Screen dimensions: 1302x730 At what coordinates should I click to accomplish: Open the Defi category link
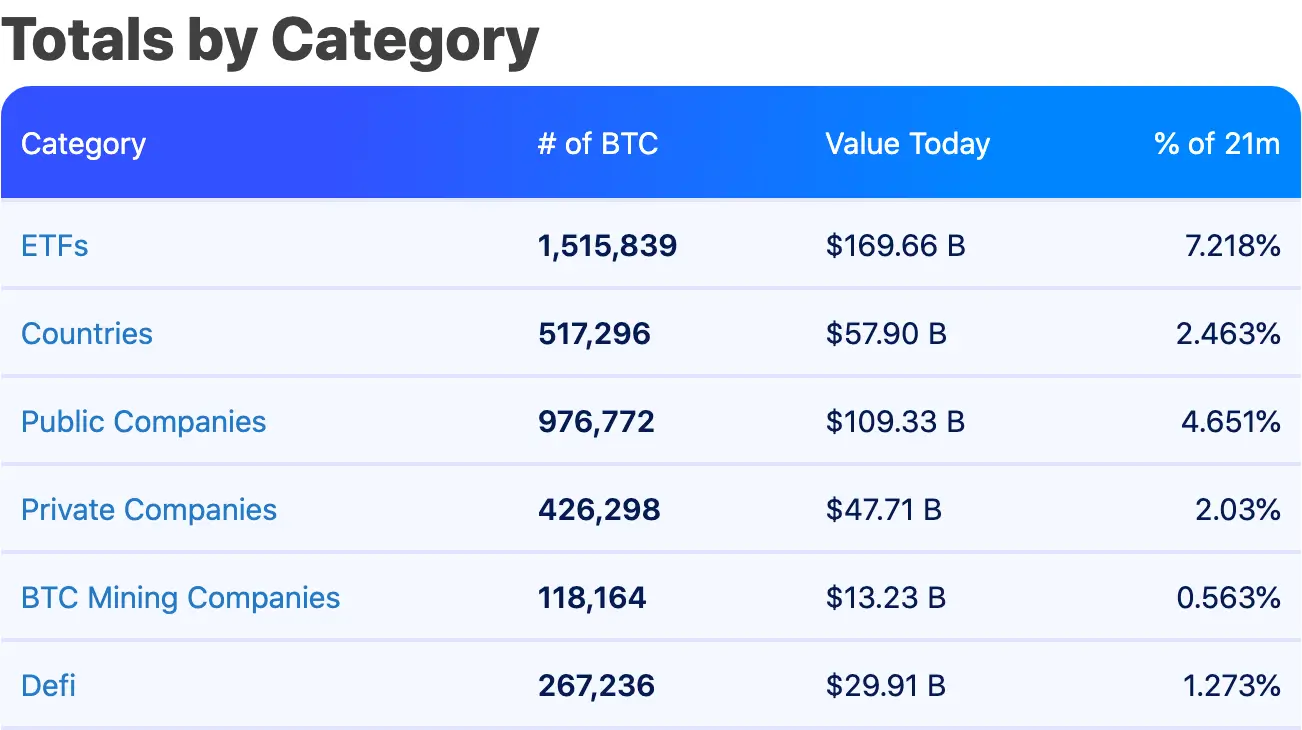(49, 686)
